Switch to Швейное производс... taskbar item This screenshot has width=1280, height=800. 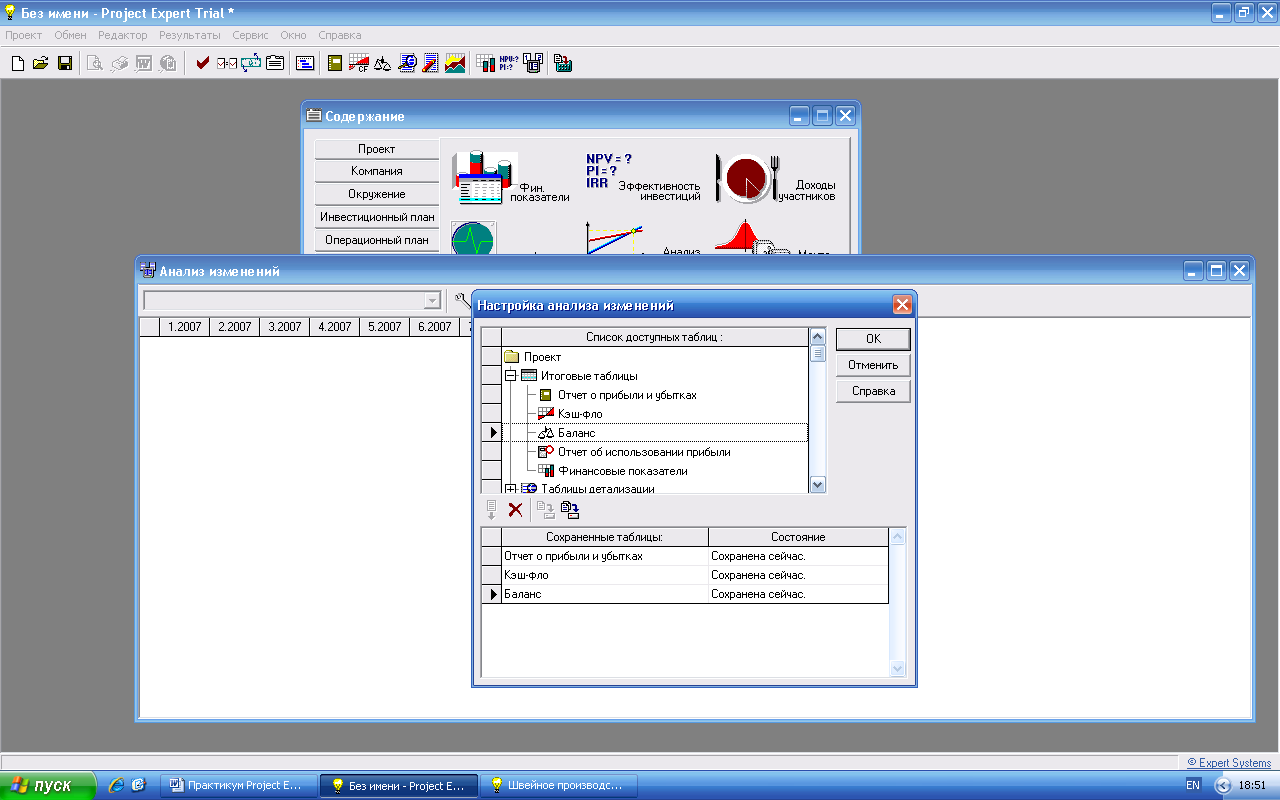[557, 786]
